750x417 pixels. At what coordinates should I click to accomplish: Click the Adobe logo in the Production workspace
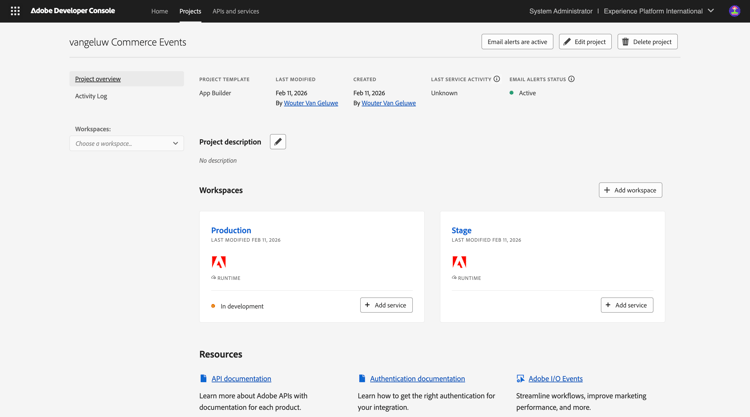tap(219, 262)
